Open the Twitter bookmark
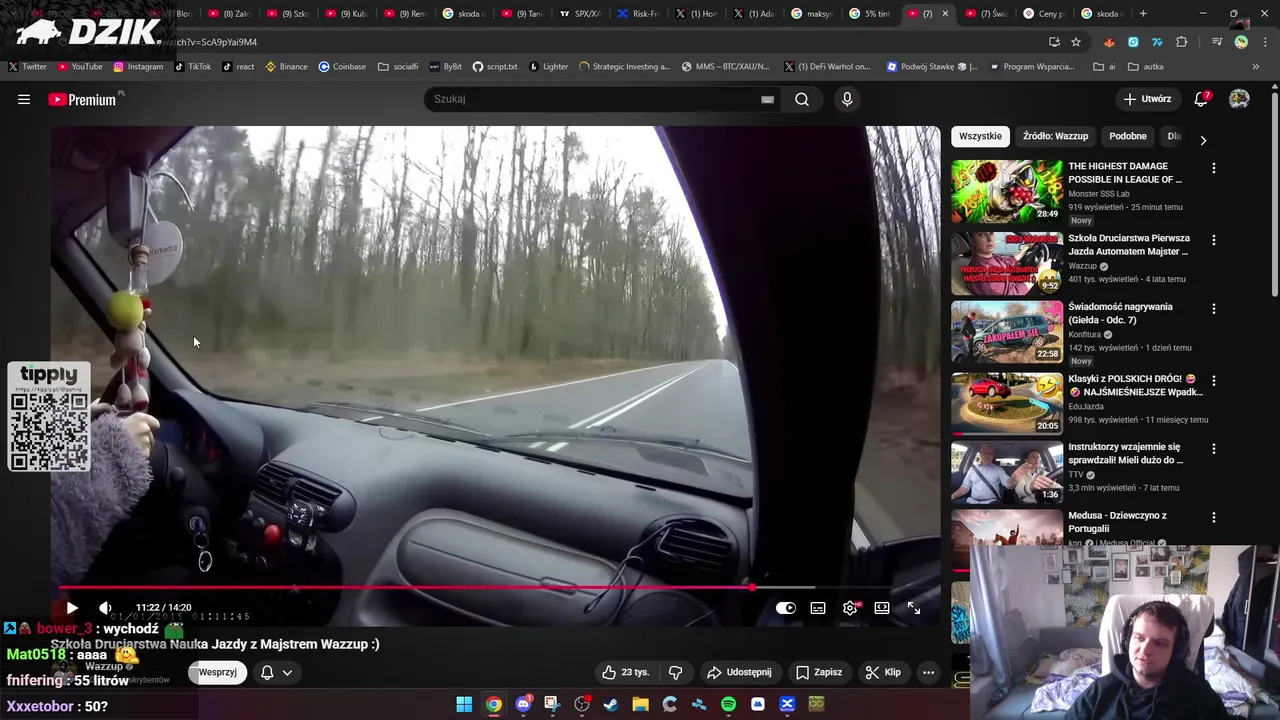The image size is (1280, 720). (x=28, y=67)
